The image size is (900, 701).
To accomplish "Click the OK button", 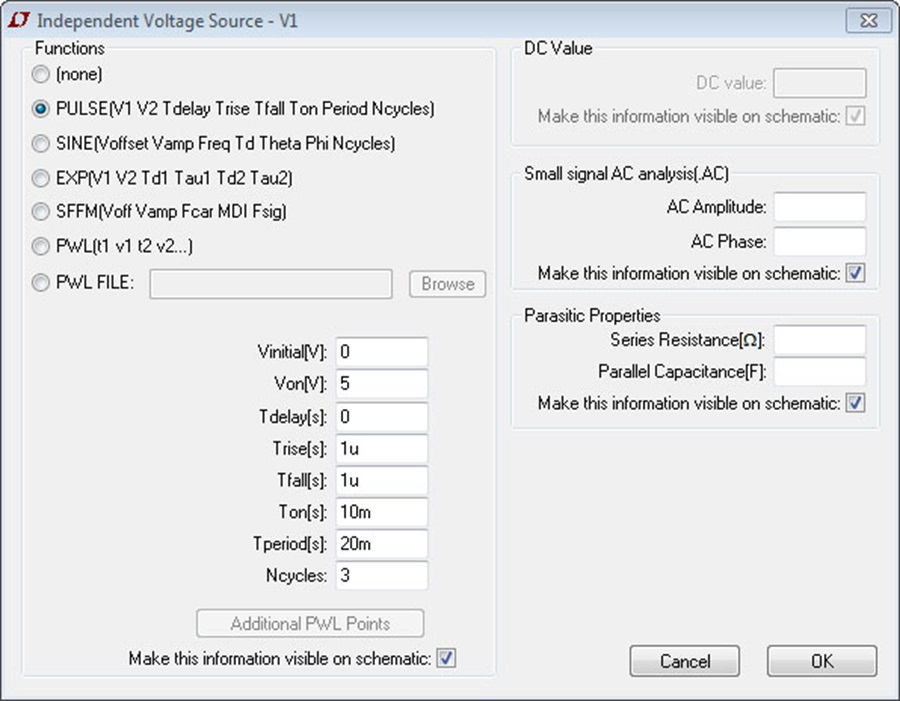I will pyautogui.click(x=822, y=661).
